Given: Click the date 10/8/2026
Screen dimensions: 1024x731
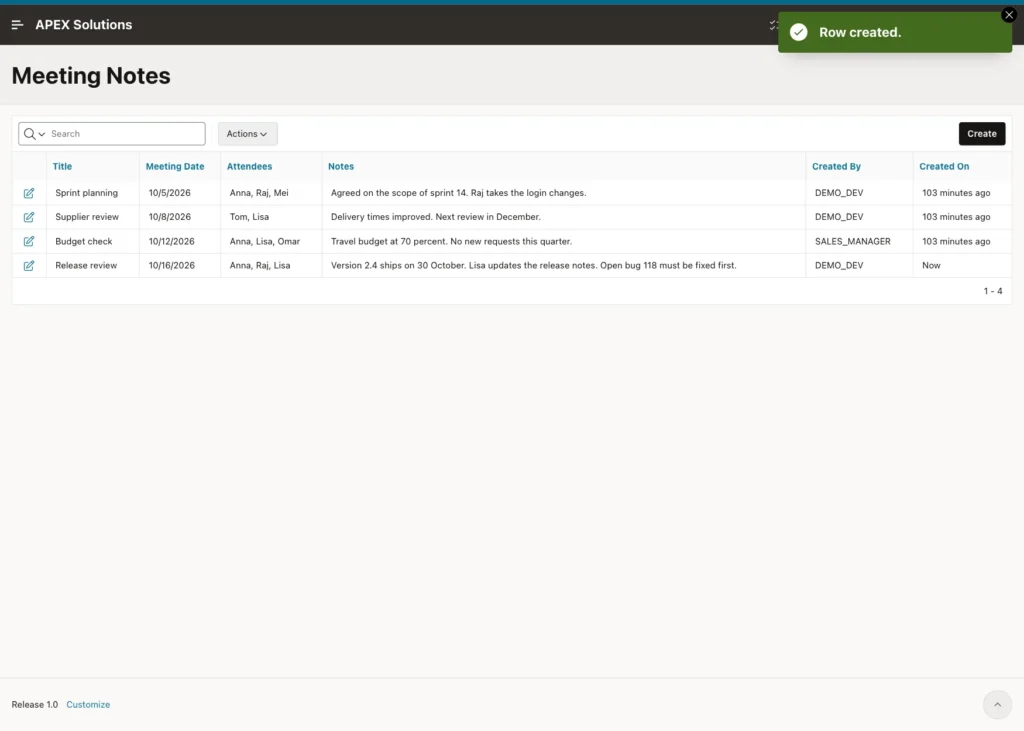Looking at the screenshot, I should click(170, 217).
